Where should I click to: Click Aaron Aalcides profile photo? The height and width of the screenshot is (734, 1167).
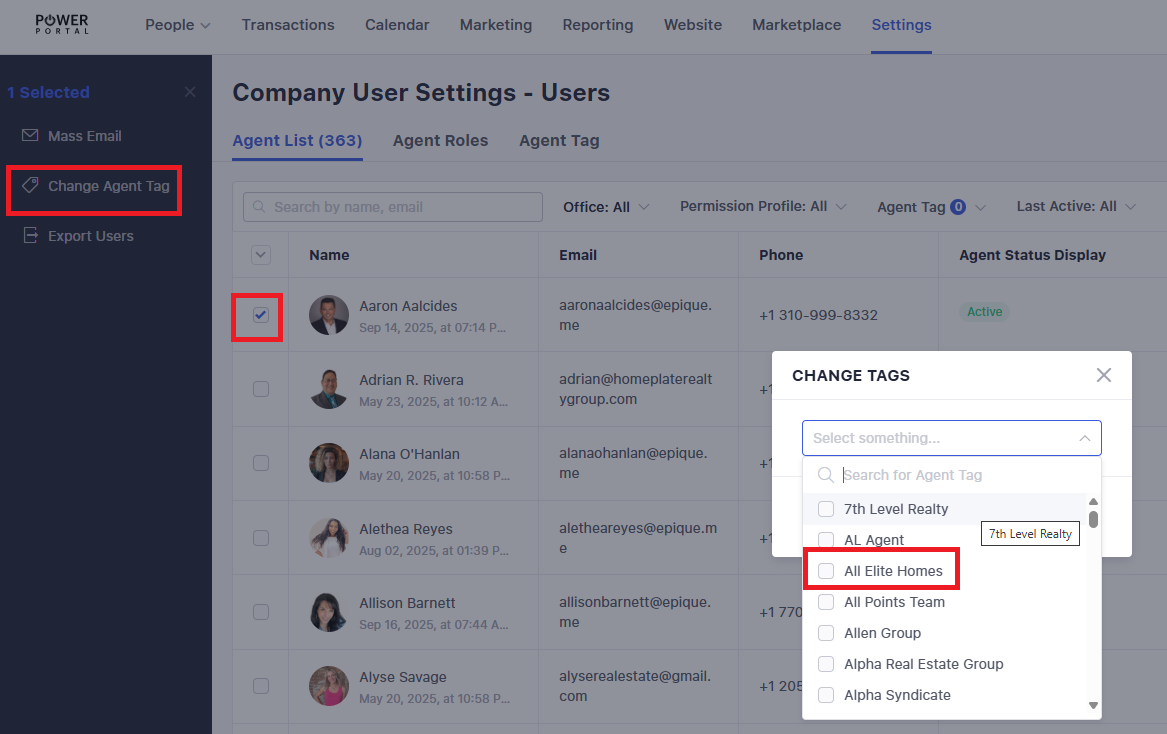(x=329, y=315)
